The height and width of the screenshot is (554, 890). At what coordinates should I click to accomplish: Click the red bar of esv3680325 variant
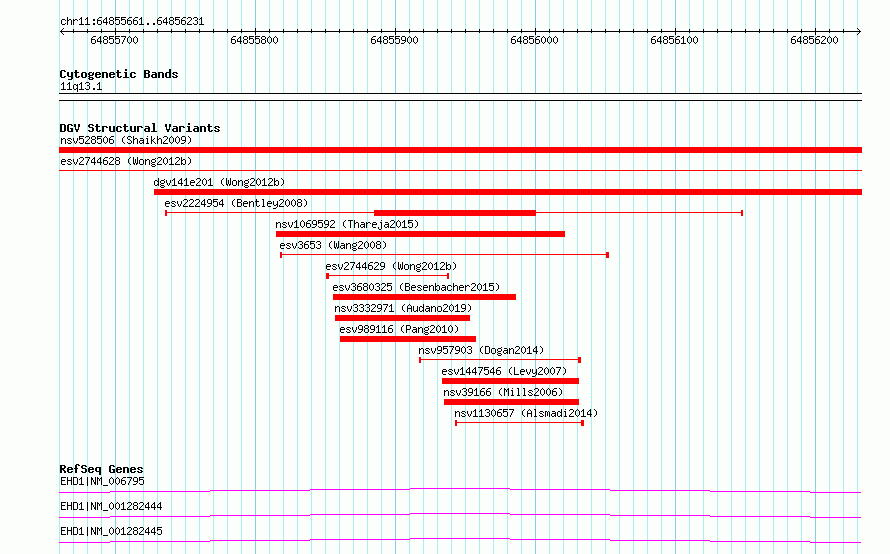click(424, 297)
